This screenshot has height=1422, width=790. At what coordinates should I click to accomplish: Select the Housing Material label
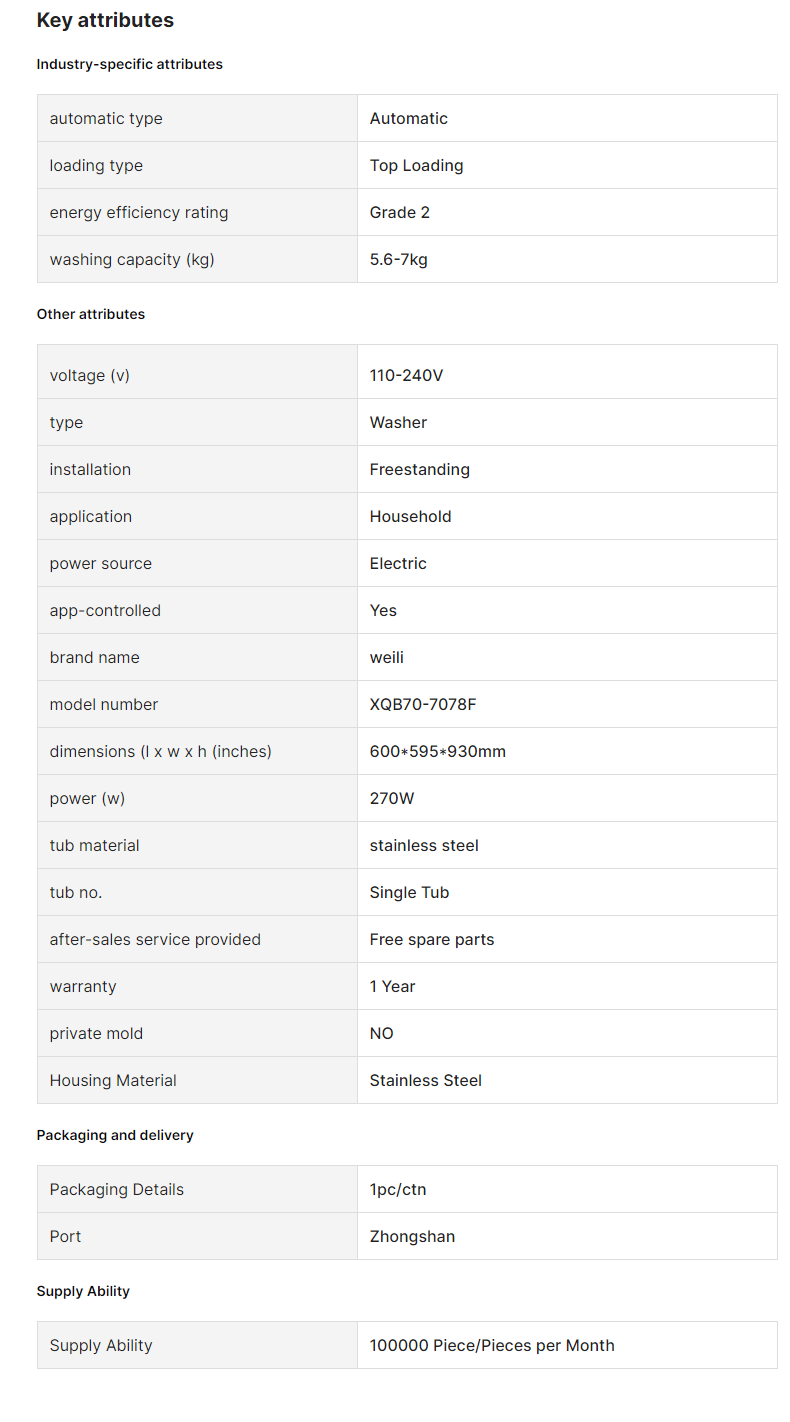point(113,1080)
